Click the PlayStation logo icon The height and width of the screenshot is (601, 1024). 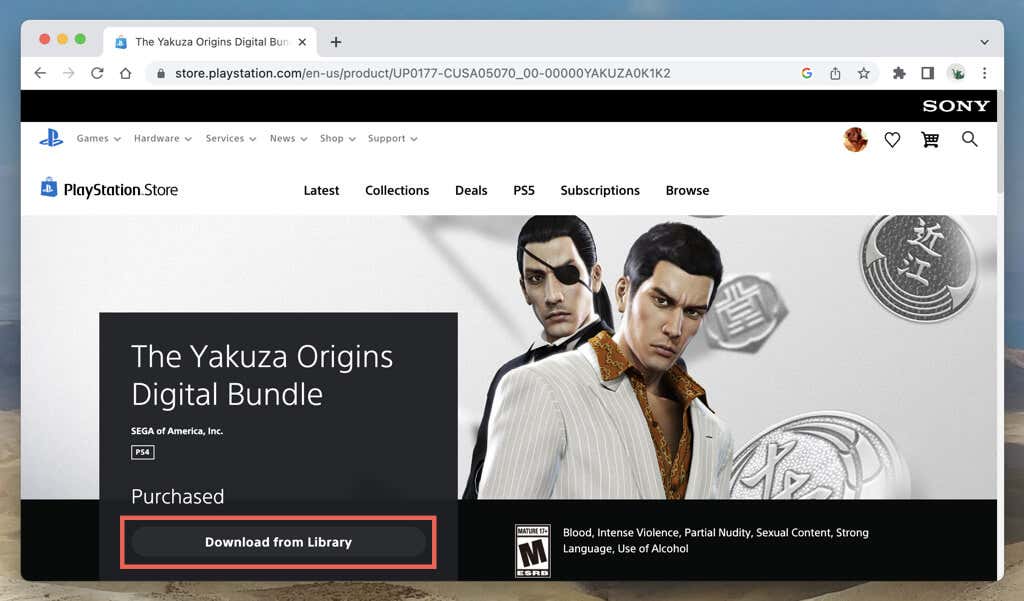click(51, 138)
